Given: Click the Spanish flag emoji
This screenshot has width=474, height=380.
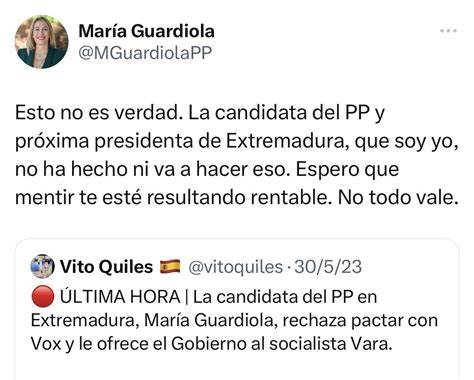Looking at the screenshot, I should (x=170, y=267).
